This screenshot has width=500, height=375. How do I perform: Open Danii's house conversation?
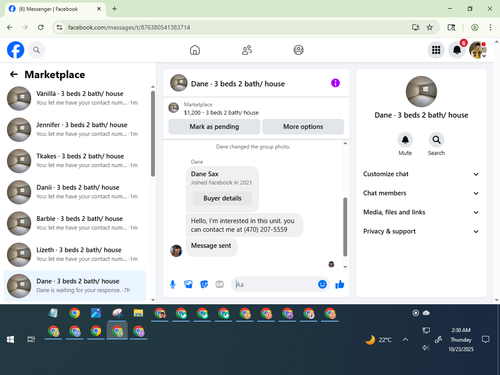pos(75,192)
